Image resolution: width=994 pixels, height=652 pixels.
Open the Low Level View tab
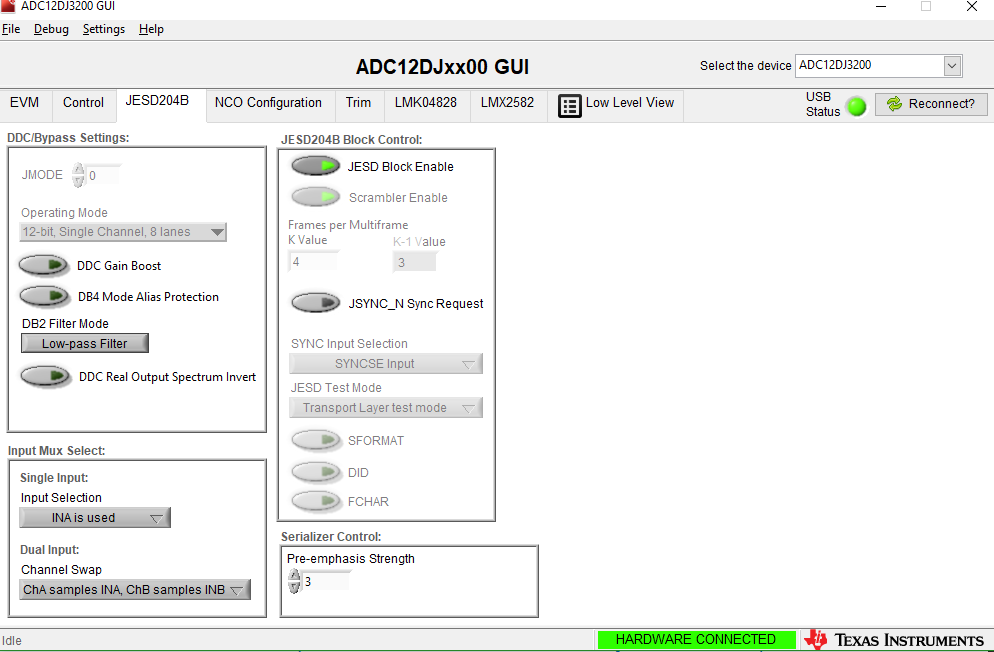[x=616, y=105]
